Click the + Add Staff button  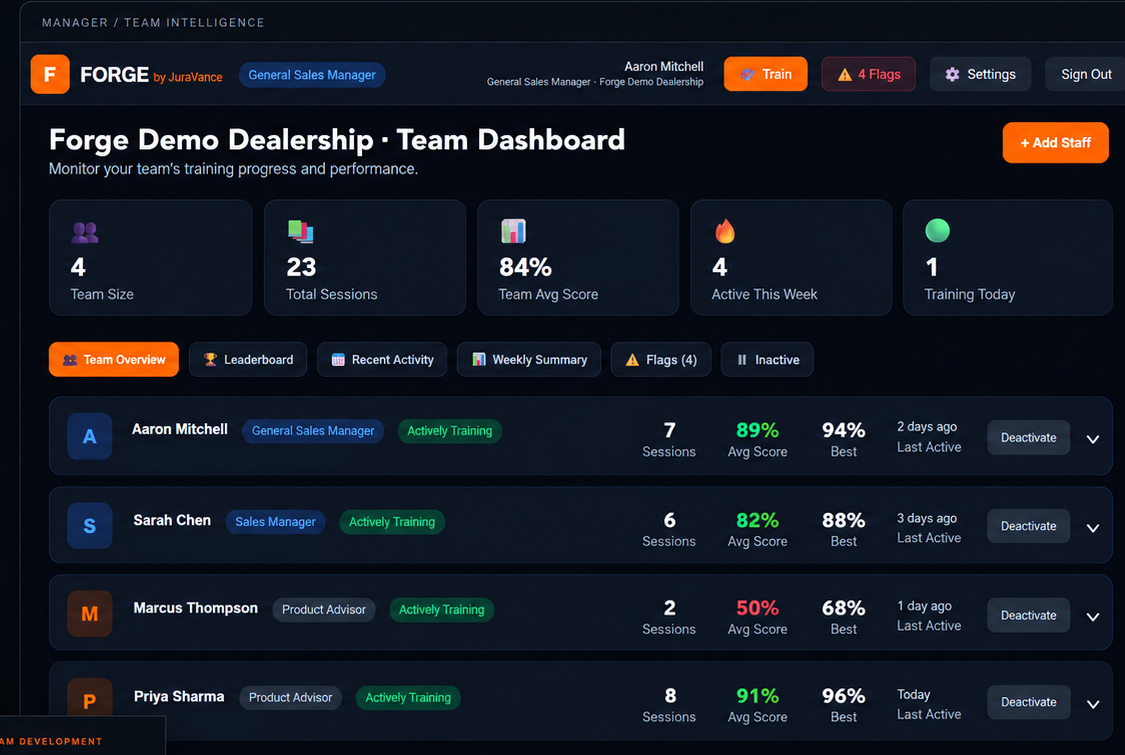[x=1055, y=143]
